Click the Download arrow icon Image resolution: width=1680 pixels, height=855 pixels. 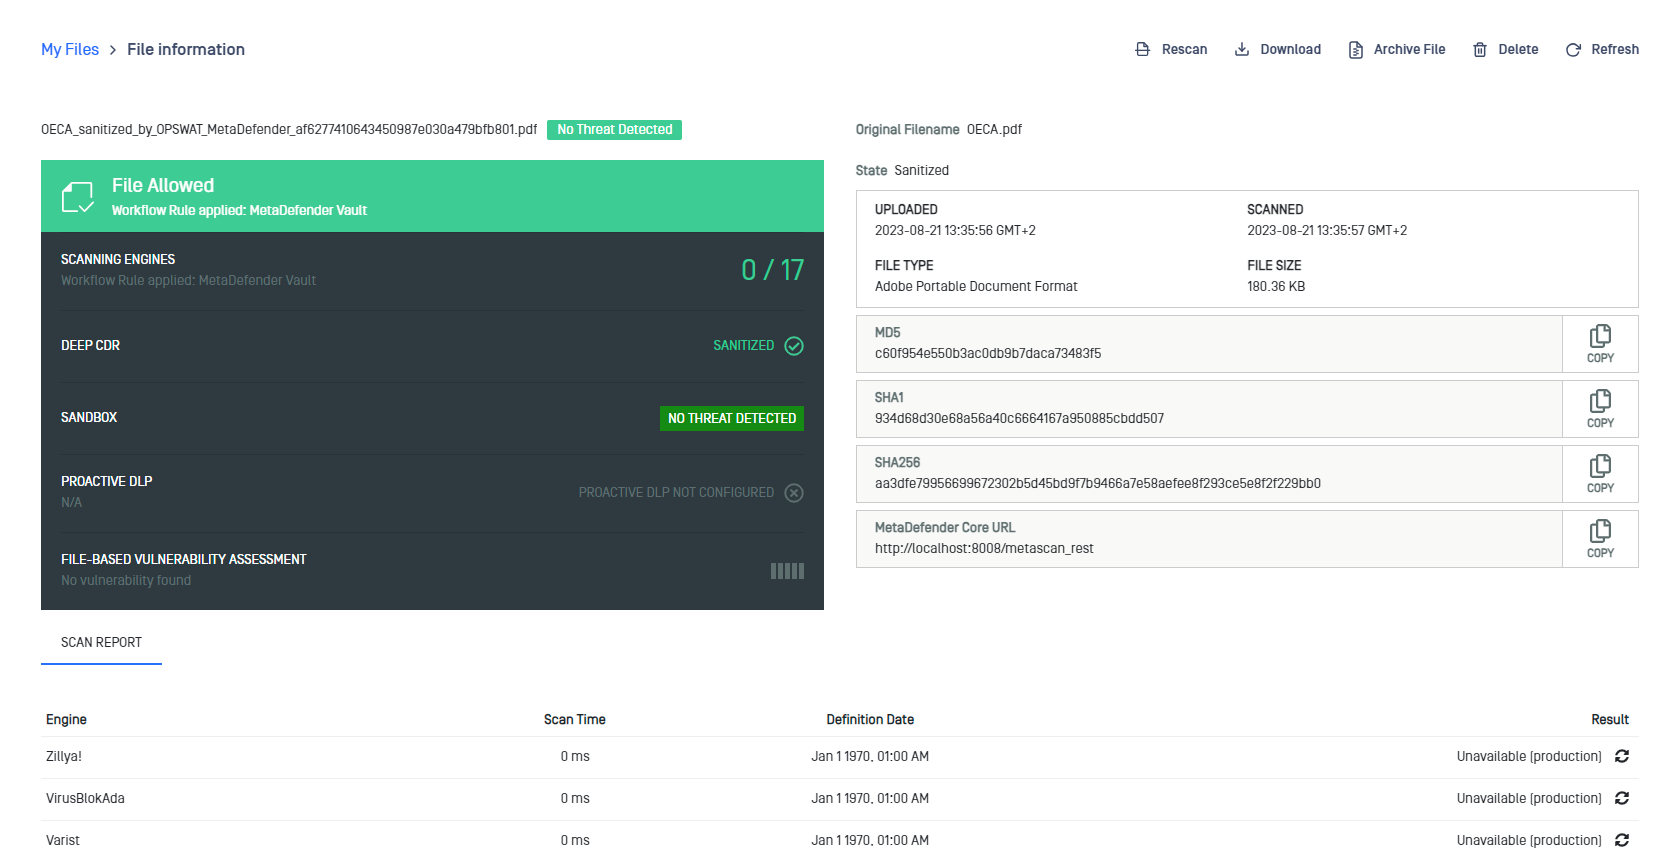coord(1241,49)
